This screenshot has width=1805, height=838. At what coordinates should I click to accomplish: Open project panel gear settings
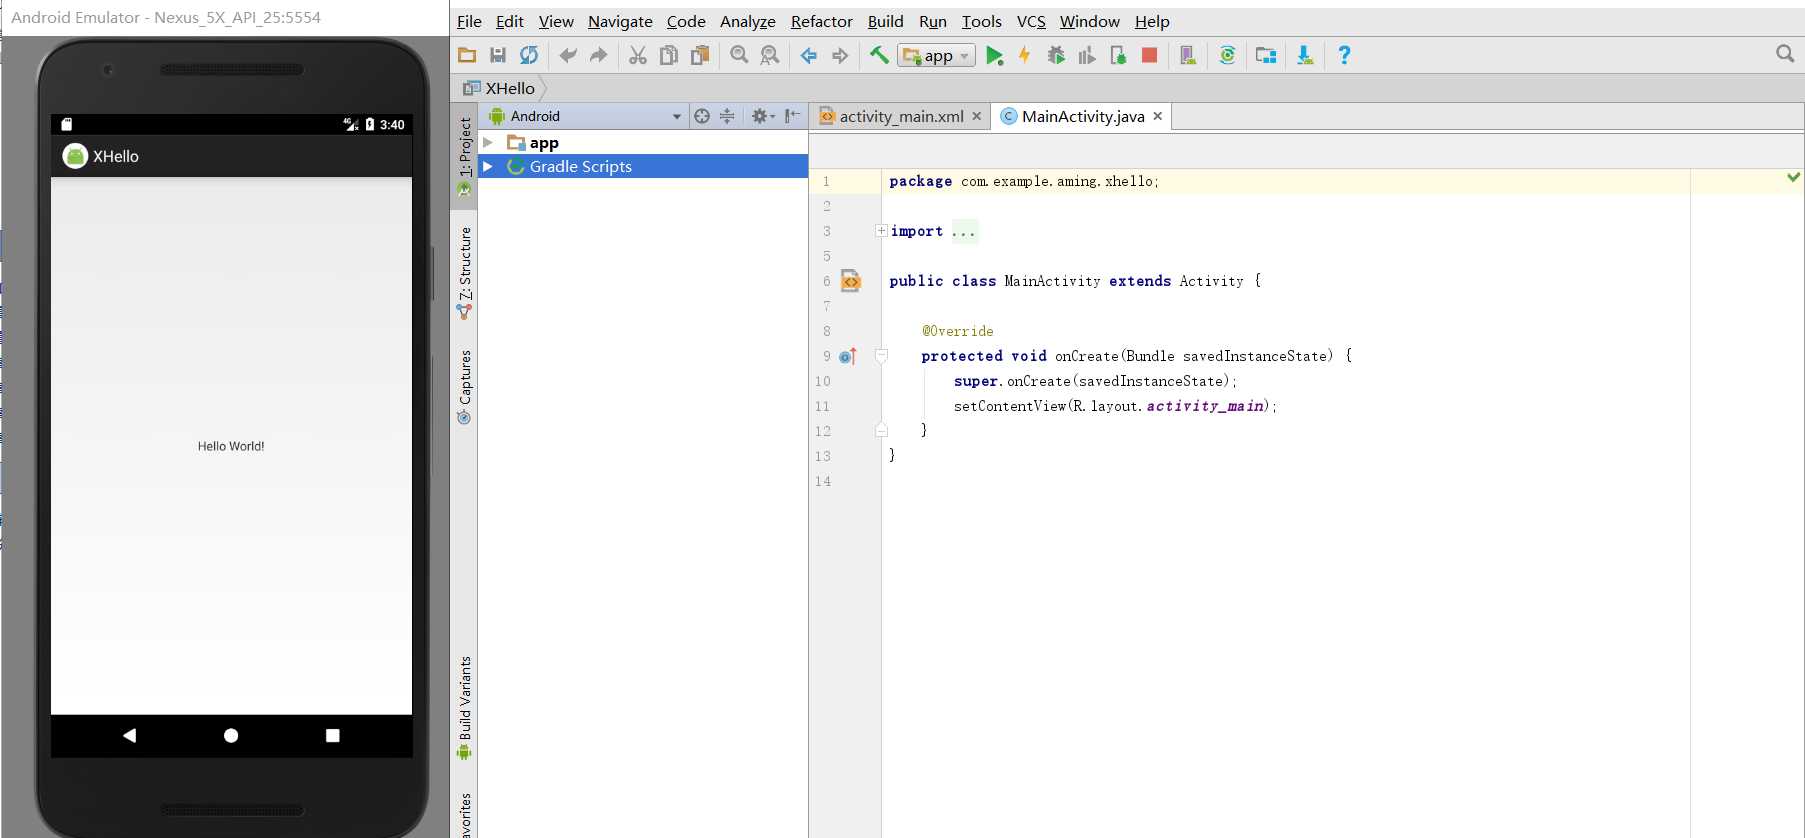pyautogui.click(x=762, y=116)
